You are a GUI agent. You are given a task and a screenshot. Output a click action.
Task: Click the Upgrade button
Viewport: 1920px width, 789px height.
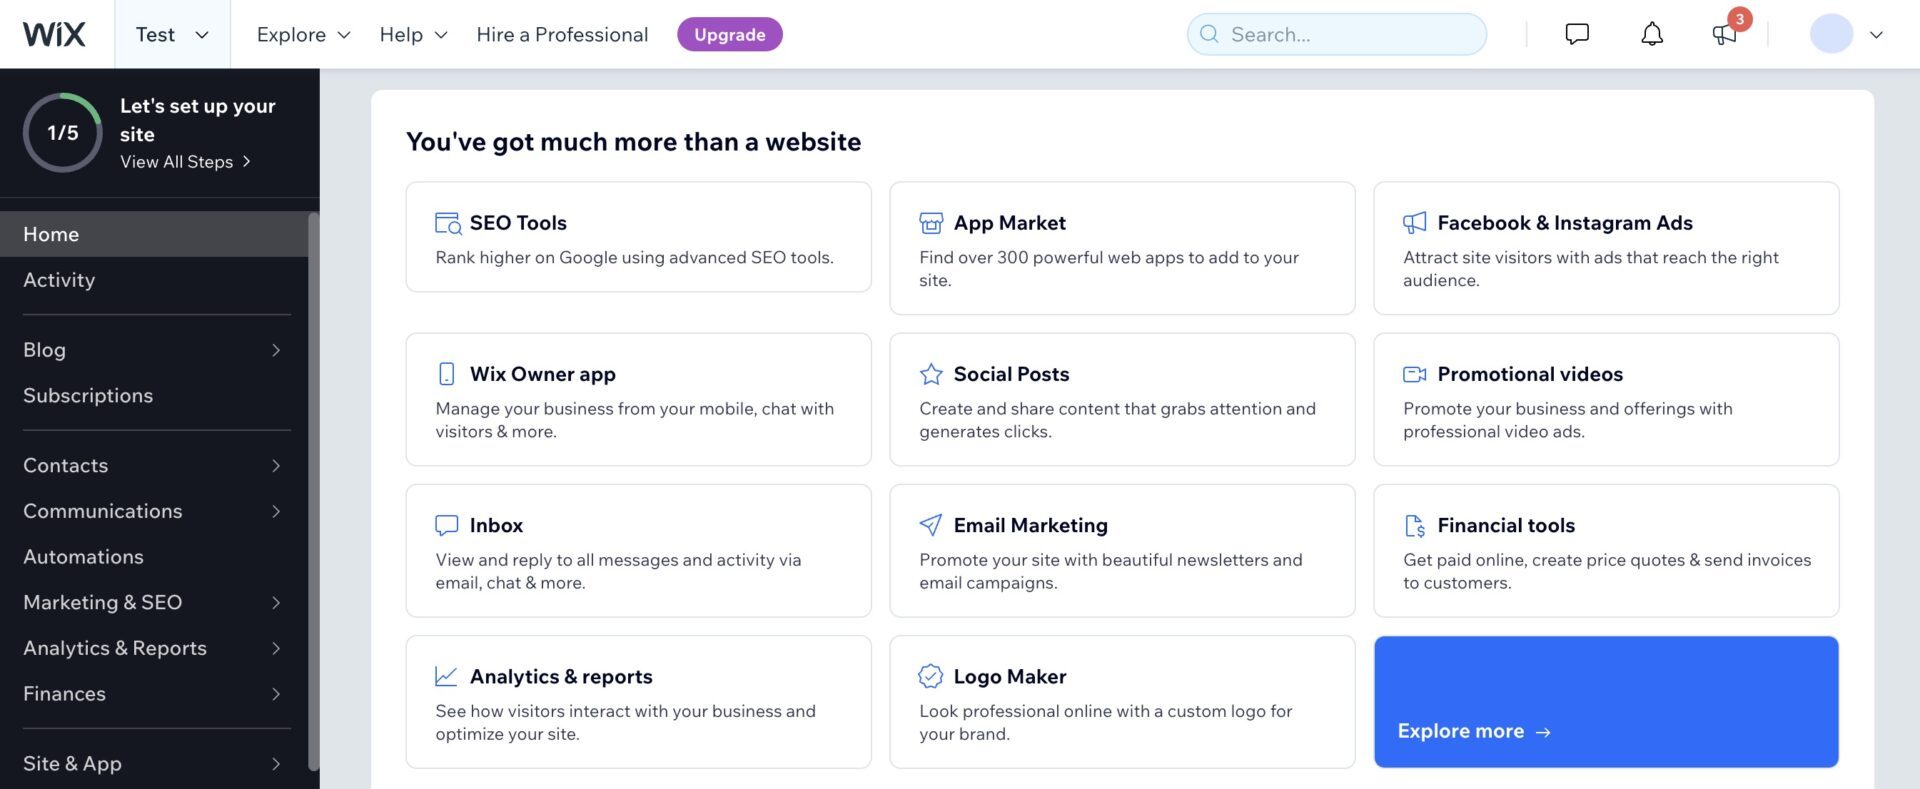(x=730, y=33)
